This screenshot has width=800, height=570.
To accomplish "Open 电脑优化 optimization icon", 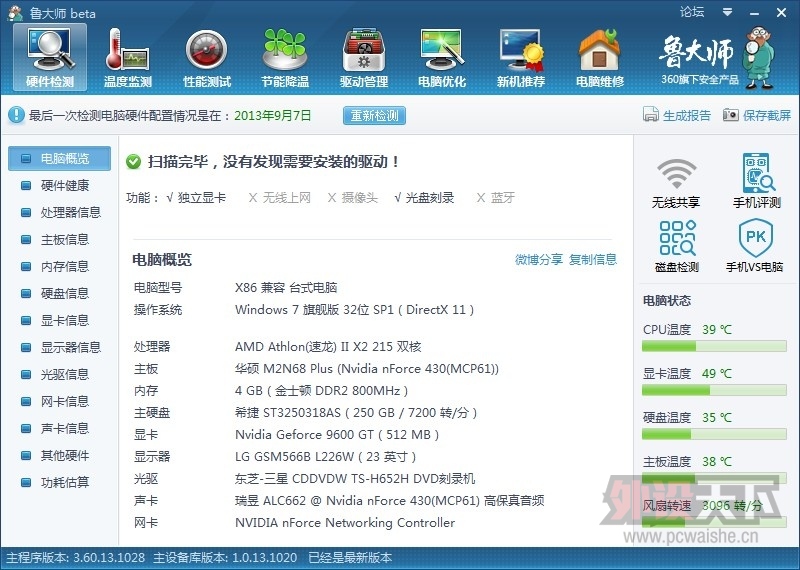I will [442, 57].
